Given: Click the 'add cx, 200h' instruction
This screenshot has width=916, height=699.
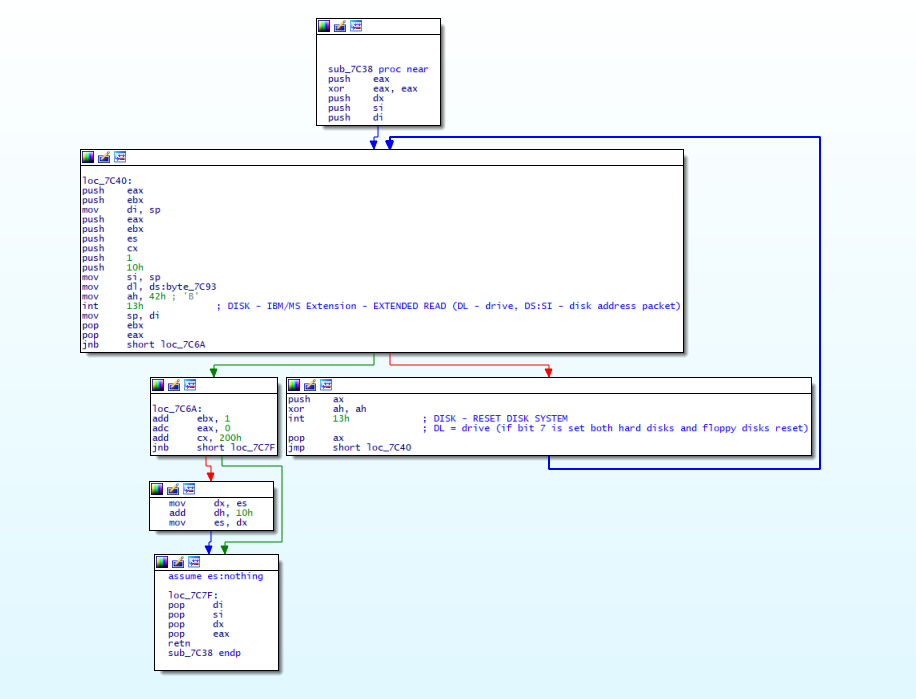Looking at the screenshot, I should [197, 438].
